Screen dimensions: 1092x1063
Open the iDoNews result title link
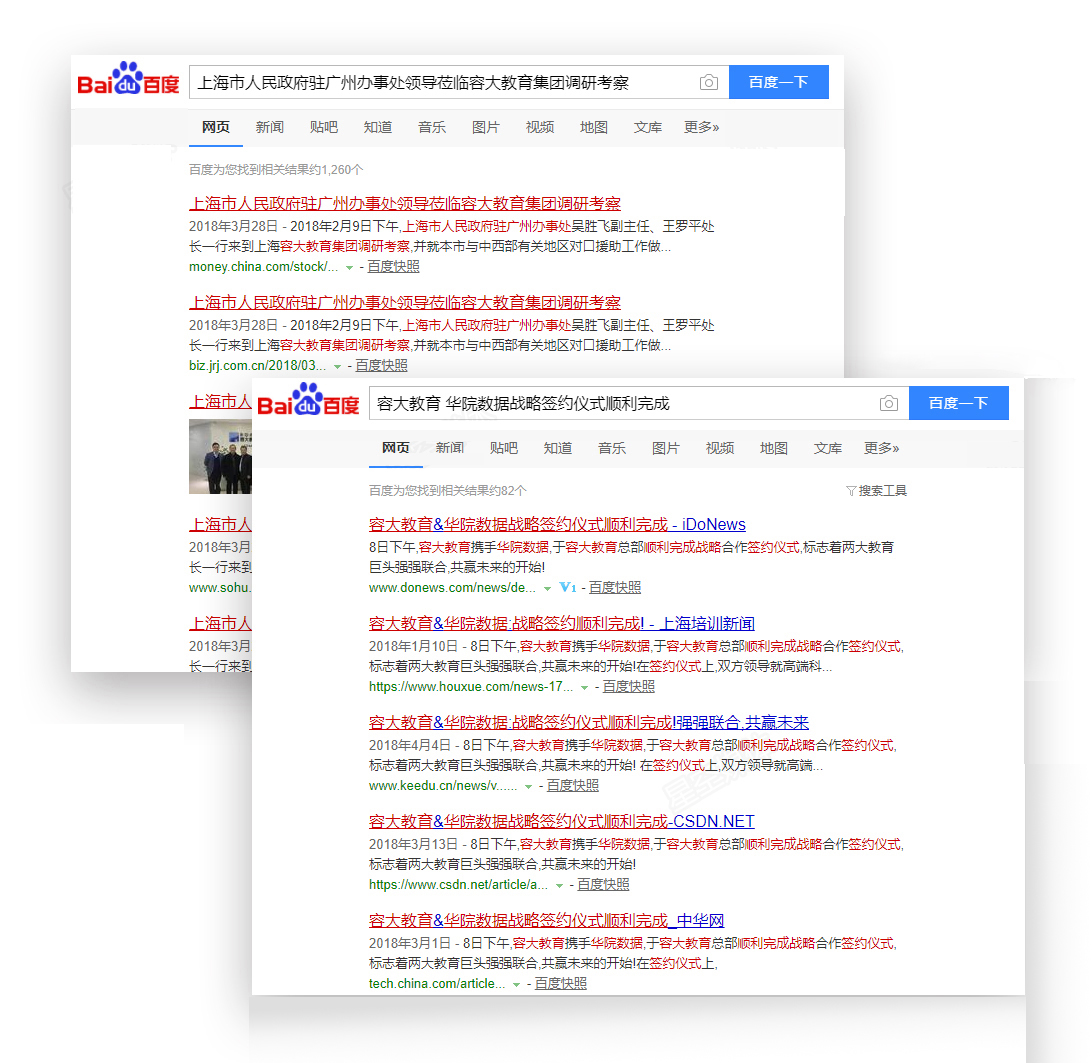tap(557, 525)
